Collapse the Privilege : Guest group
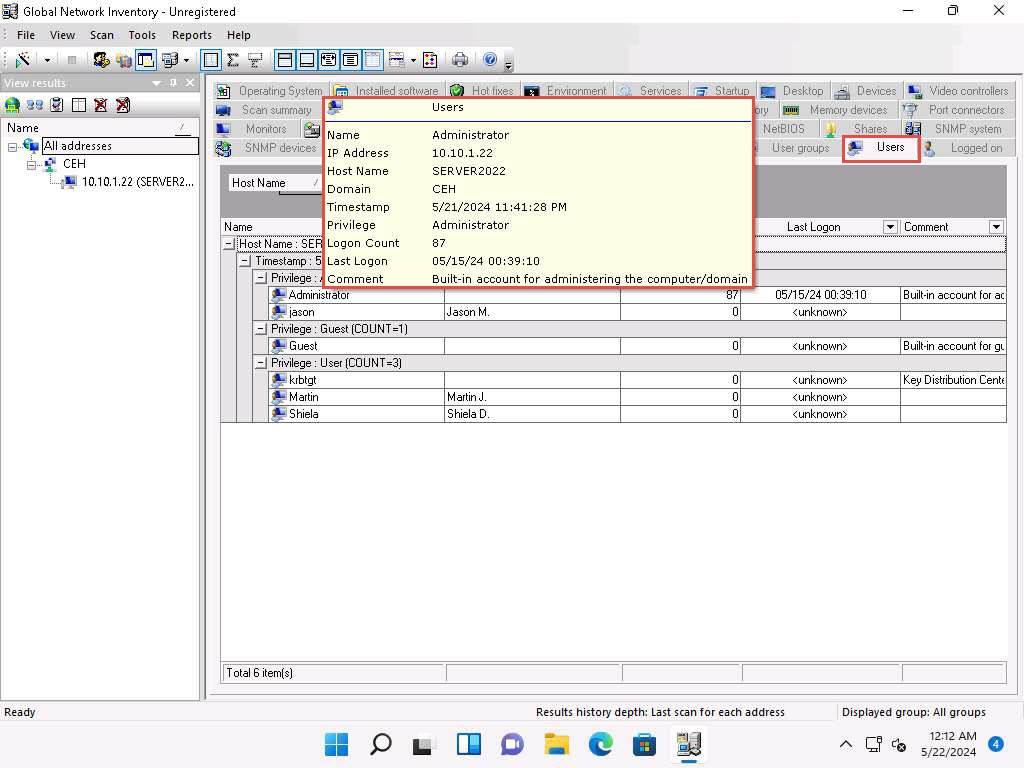This screenshot has height=768, width=1024. point(261,329)
